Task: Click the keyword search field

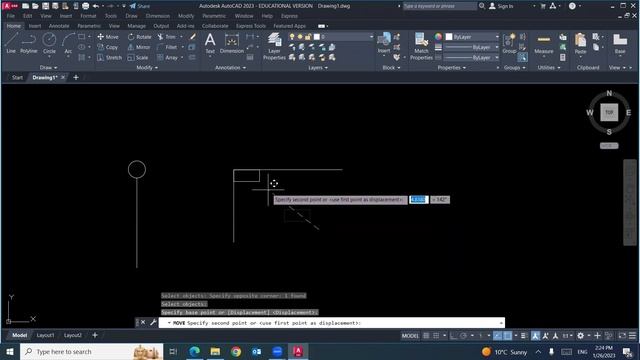Action: pyautogui.click(x=440, y=6)
